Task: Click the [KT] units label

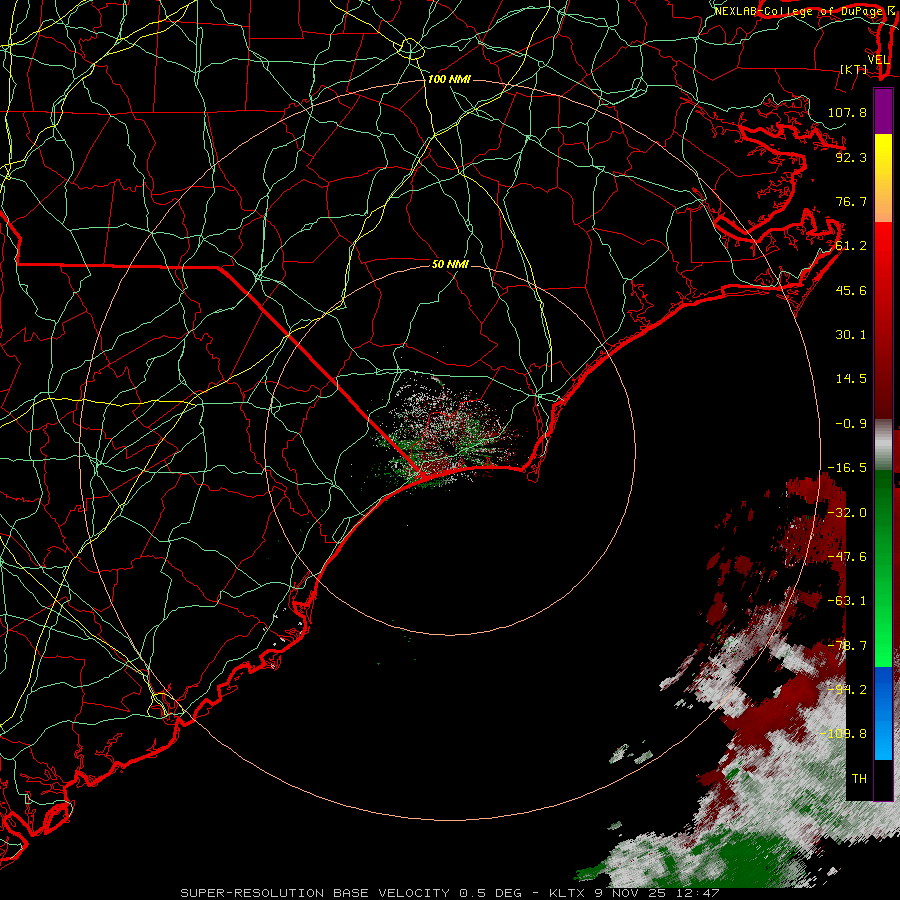Action: pos(854,69)
